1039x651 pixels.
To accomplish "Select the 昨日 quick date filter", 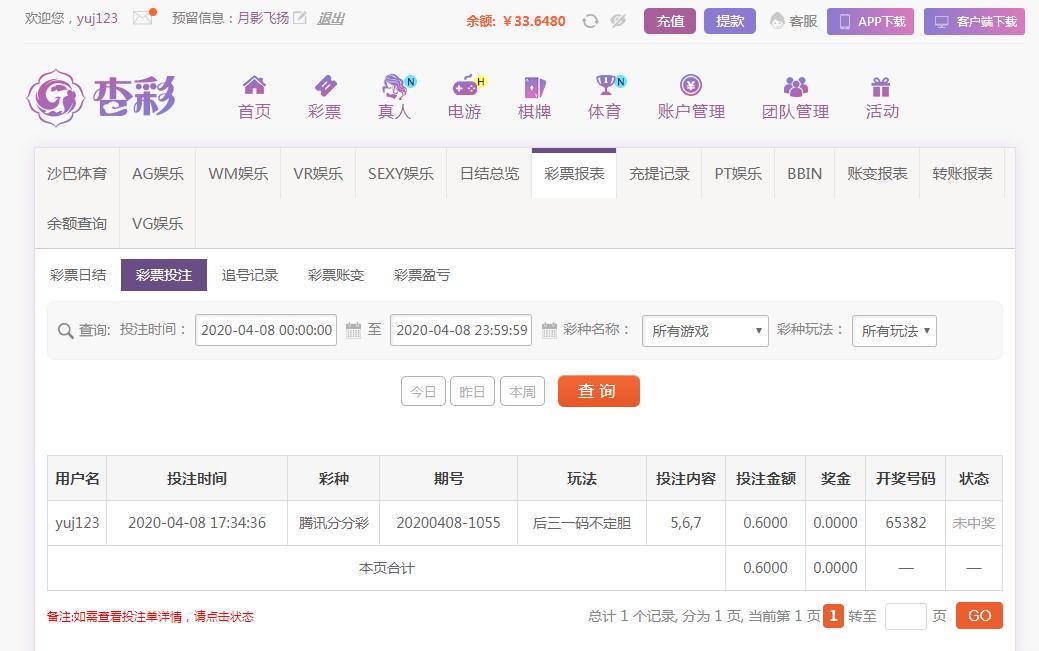I will tap(472, 392).
